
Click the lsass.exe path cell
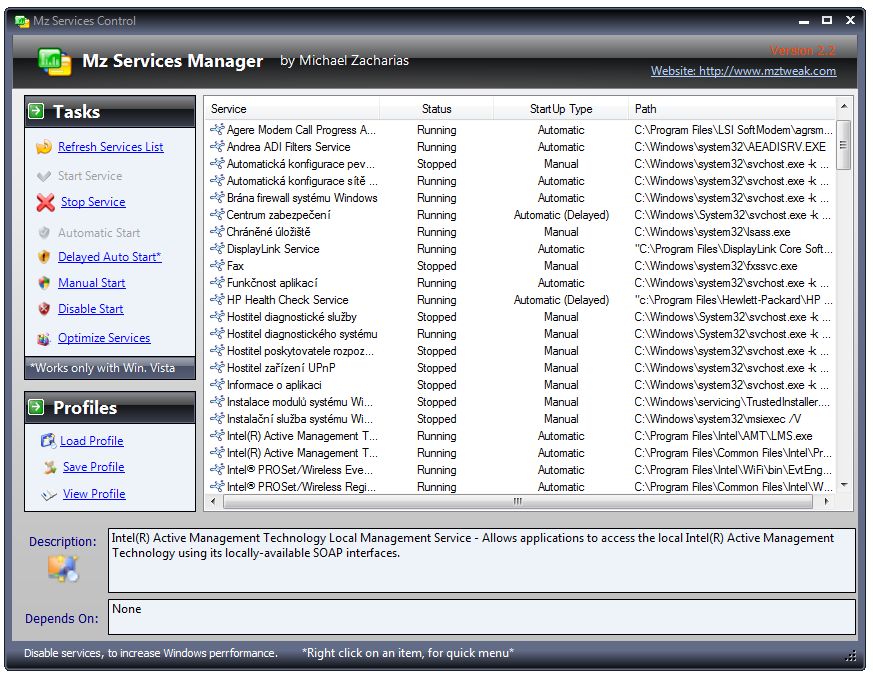pyautogui.click(x=712, y=232)
